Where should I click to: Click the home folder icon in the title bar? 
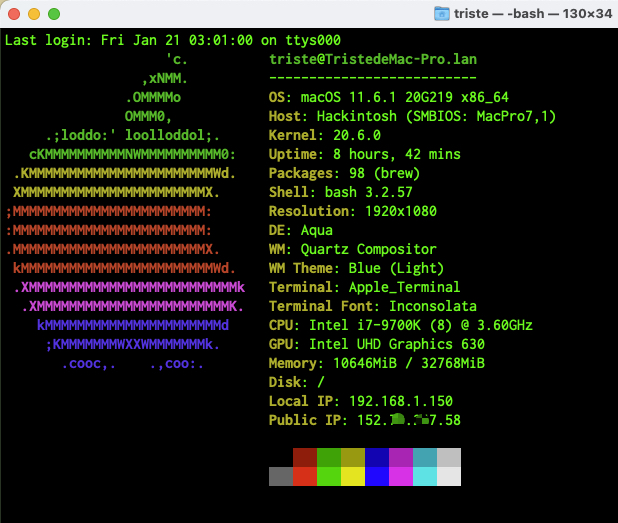point(441,14)
